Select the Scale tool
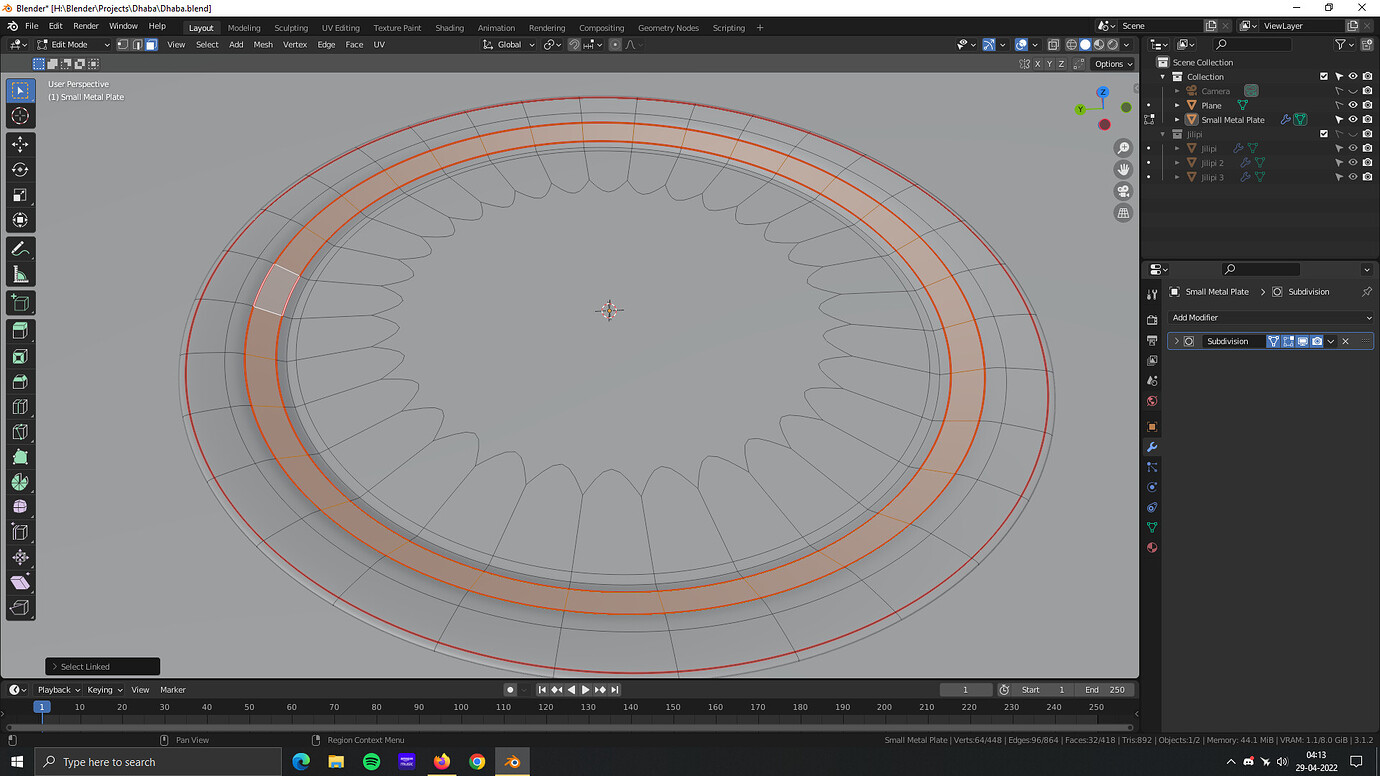Screen dimensions: 1380x776 pos(20,195)
